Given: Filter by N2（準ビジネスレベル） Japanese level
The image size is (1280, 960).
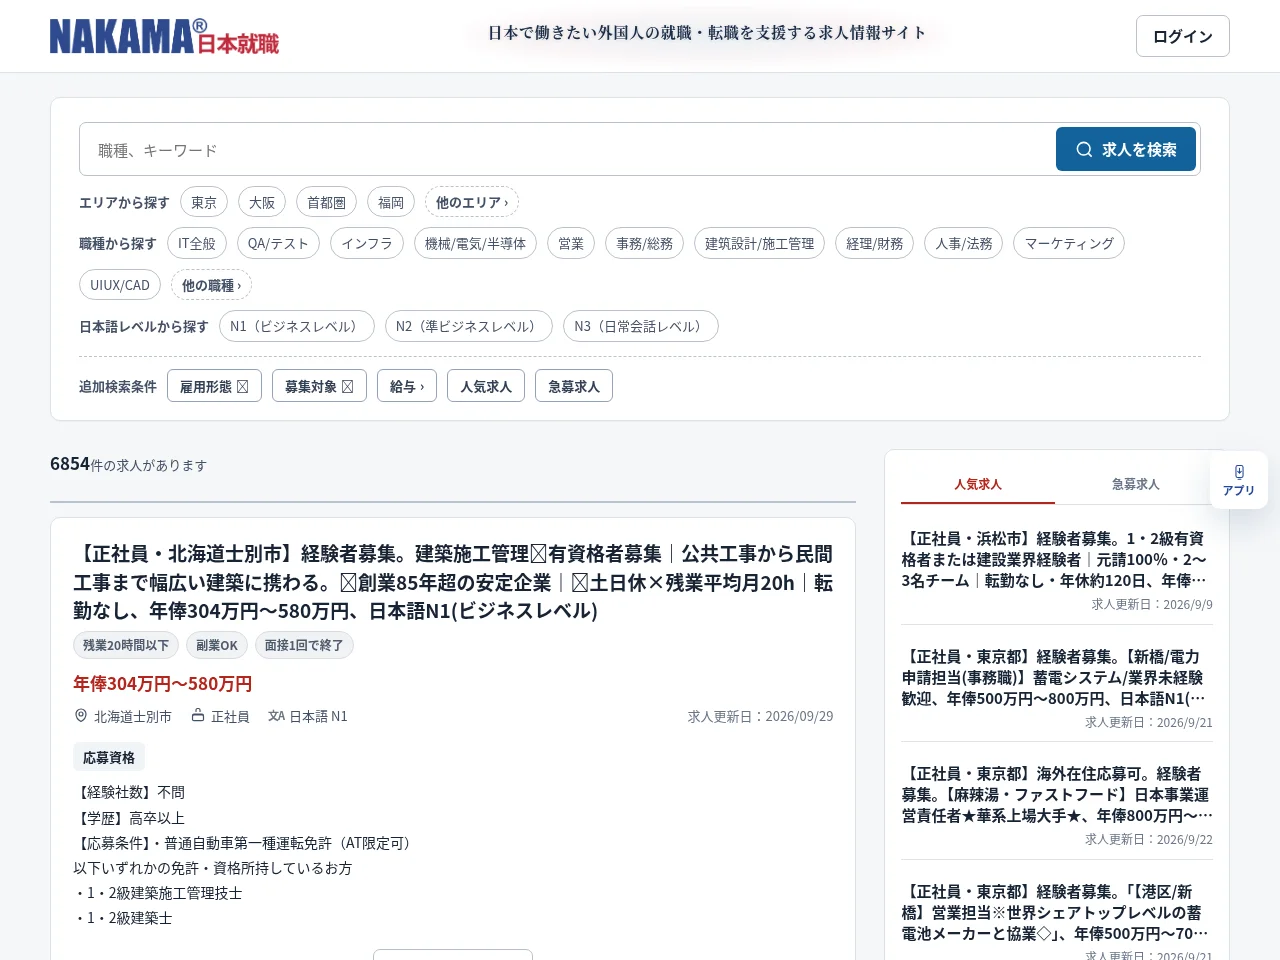Looking at the screenshot, I should [x=469, y=326].
